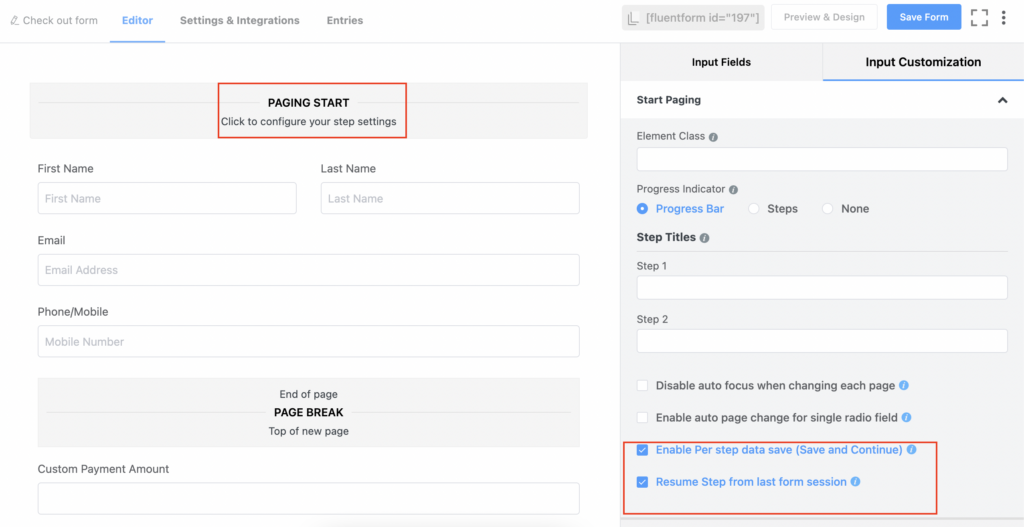Click the Step 1 title input field
This screenshot has width=1024, height=527.
click(x=821, y=288)
